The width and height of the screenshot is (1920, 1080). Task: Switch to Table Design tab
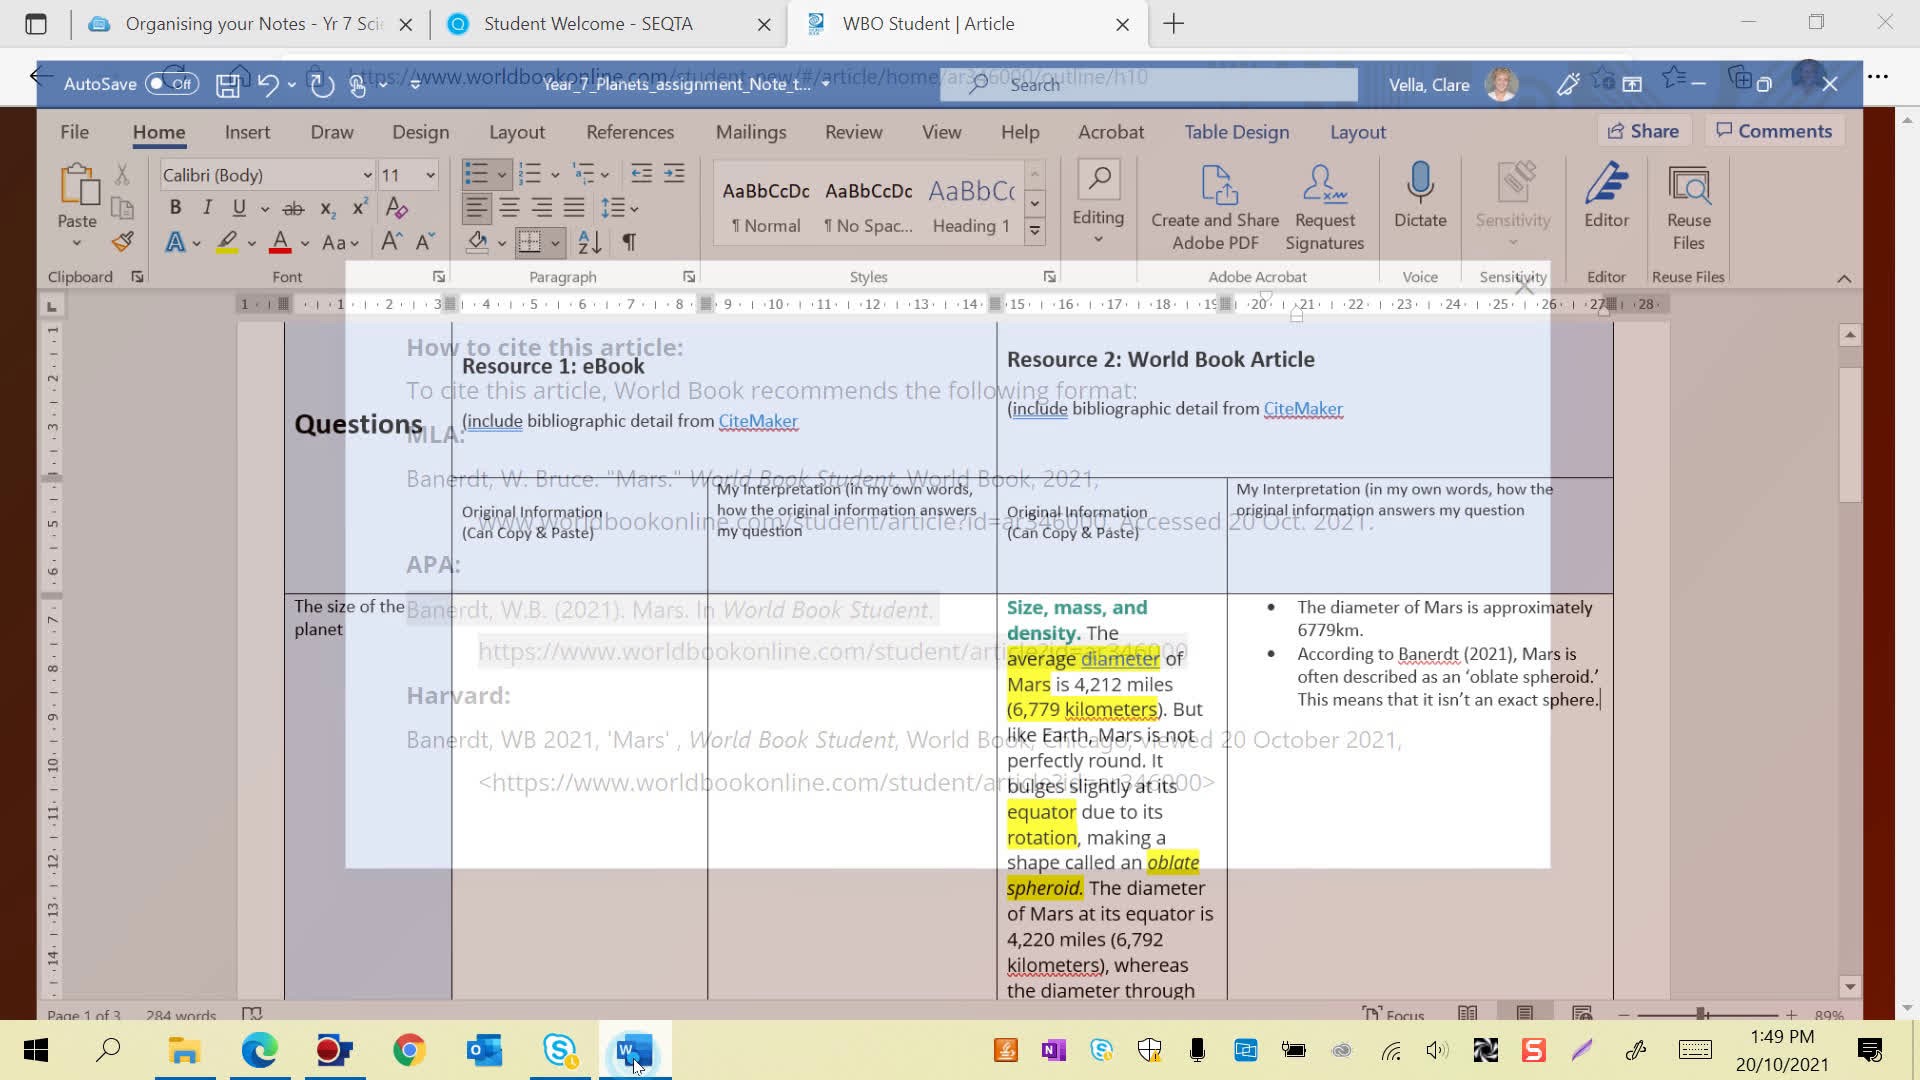[1236, 132]
